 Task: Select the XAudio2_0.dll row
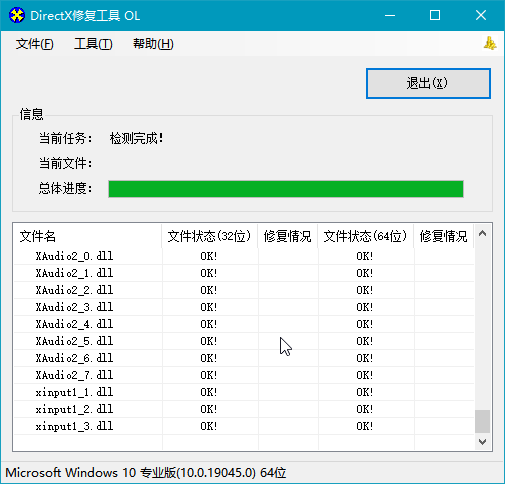point(244,256)
